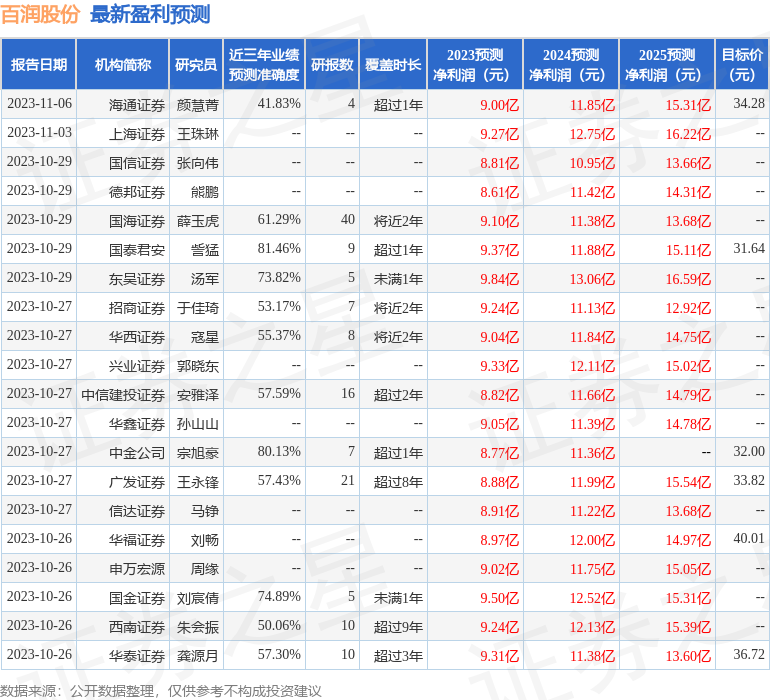Click the 2023-11-03 report date
Viewport: 770px width, 700px height.
coord(39,132)
